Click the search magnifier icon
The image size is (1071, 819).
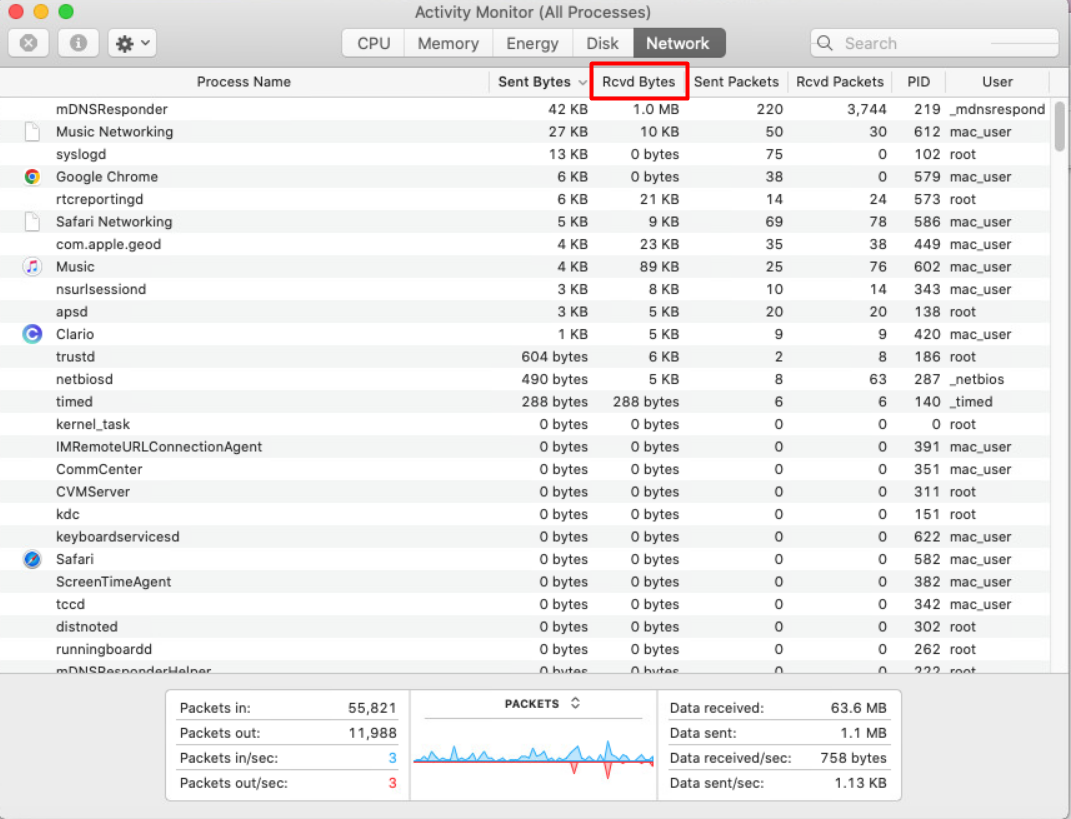824,43
